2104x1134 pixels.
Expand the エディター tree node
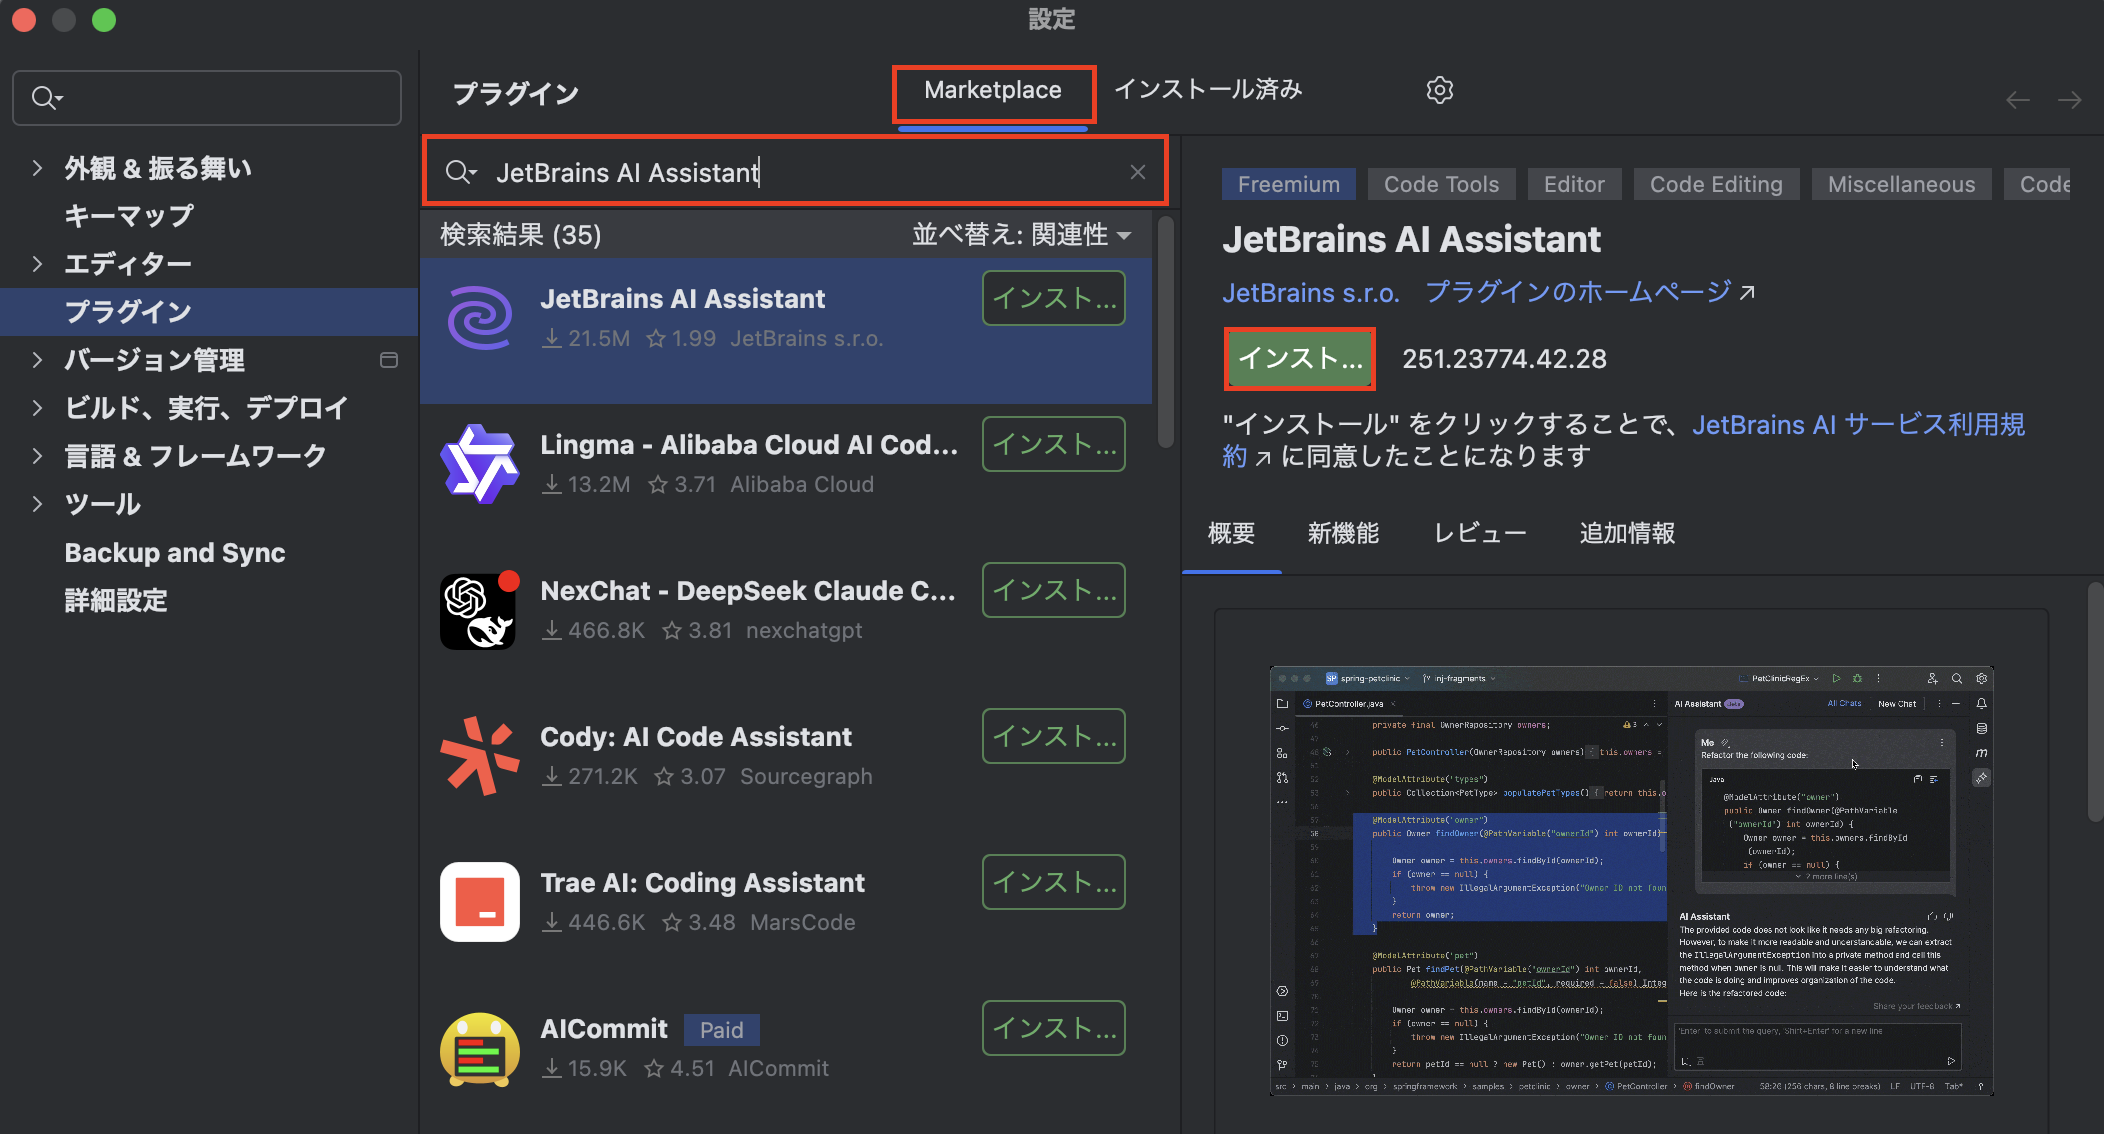(x=37, y=264)
